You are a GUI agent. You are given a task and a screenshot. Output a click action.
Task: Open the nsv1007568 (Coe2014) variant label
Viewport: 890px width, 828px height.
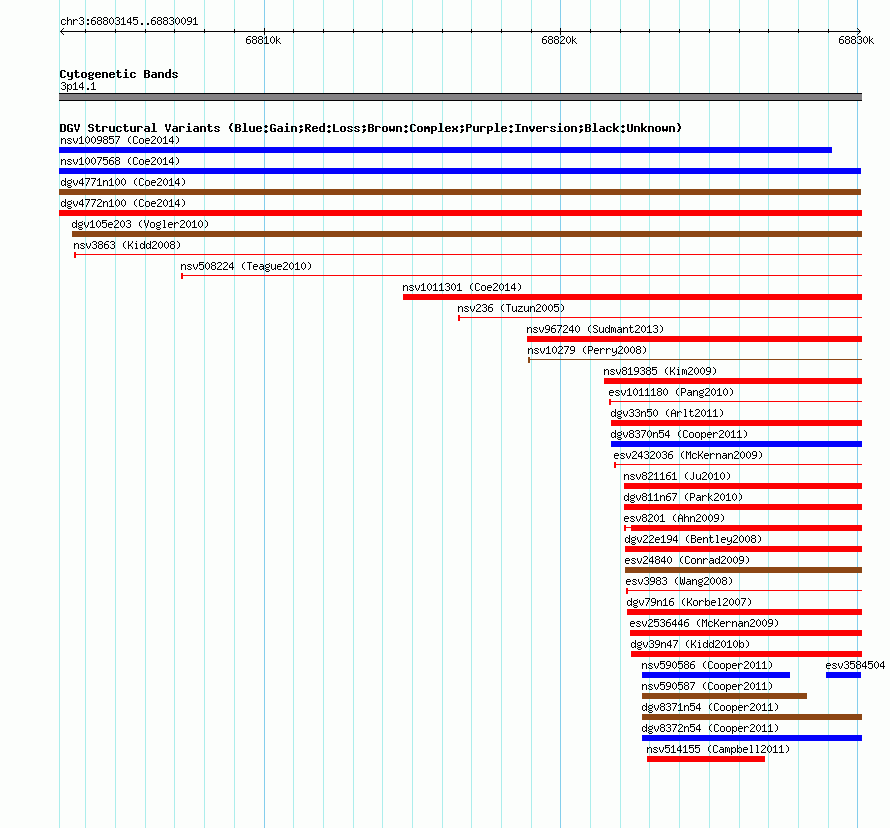pos(120,161)
